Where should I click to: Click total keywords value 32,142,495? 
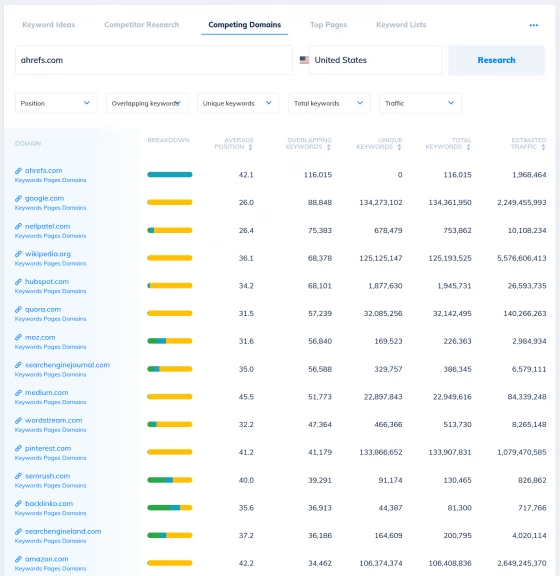click(452, 313)
